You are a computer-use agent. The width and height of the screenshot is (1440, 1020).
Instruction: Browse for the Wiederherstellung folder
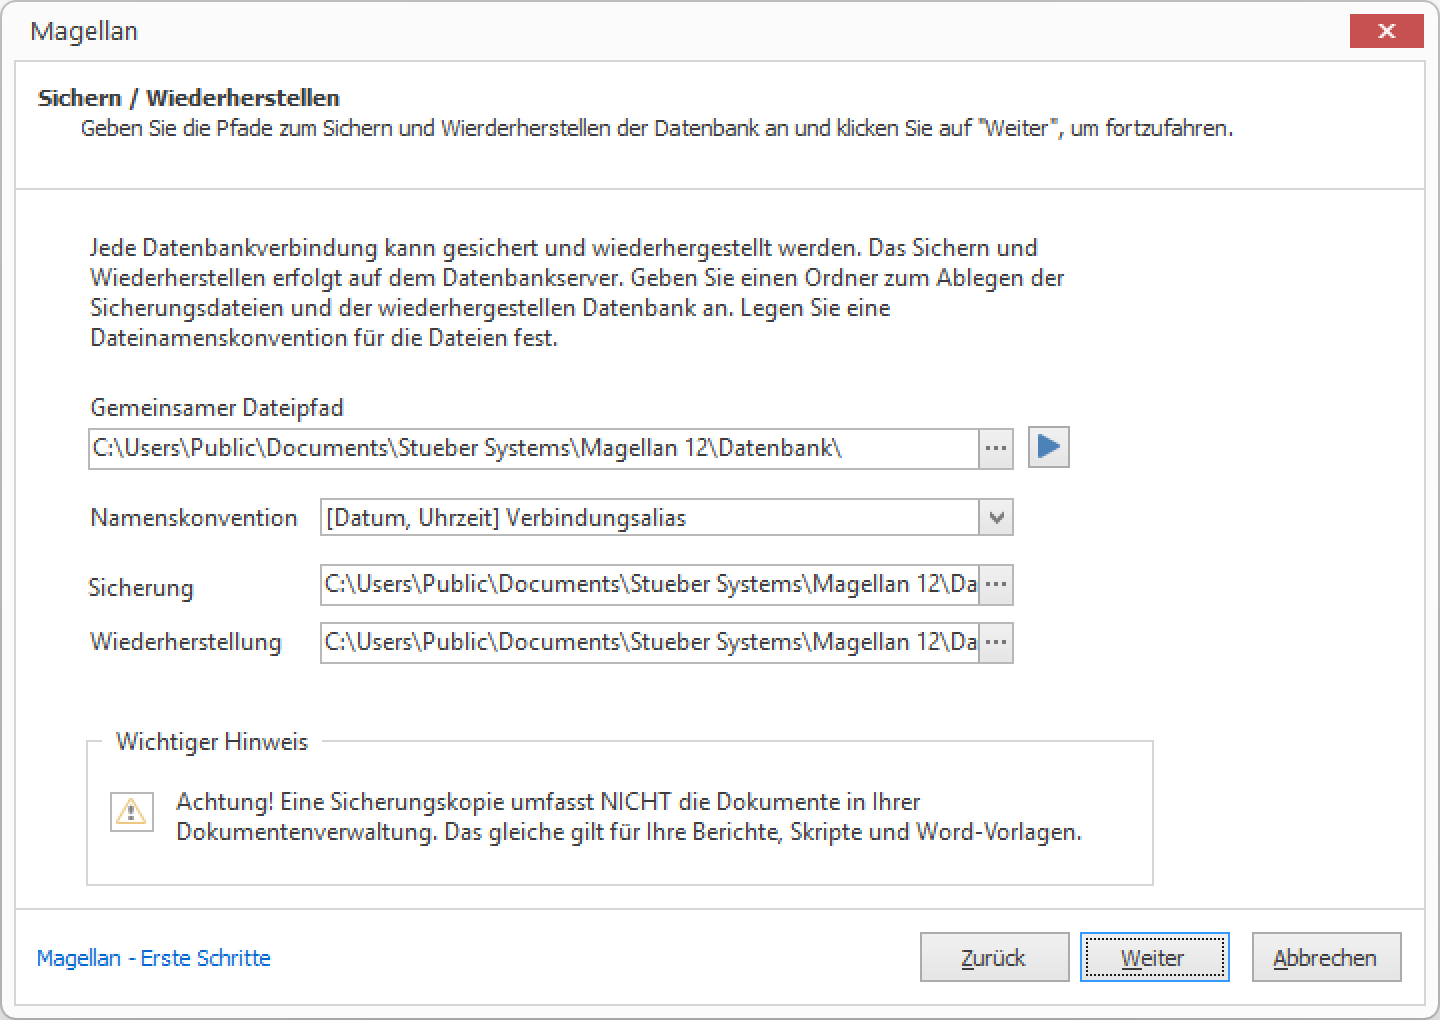[996, 643]
